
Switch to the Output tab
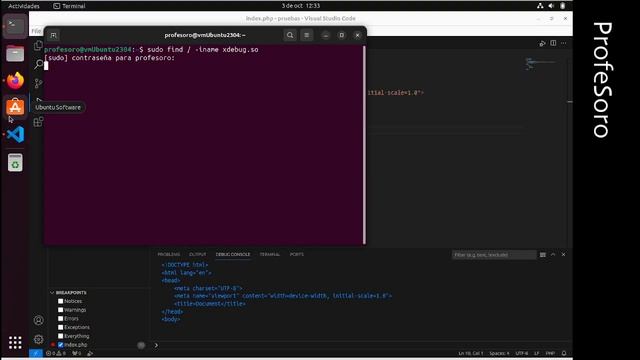pyautogui.click(x=198, y=255)
